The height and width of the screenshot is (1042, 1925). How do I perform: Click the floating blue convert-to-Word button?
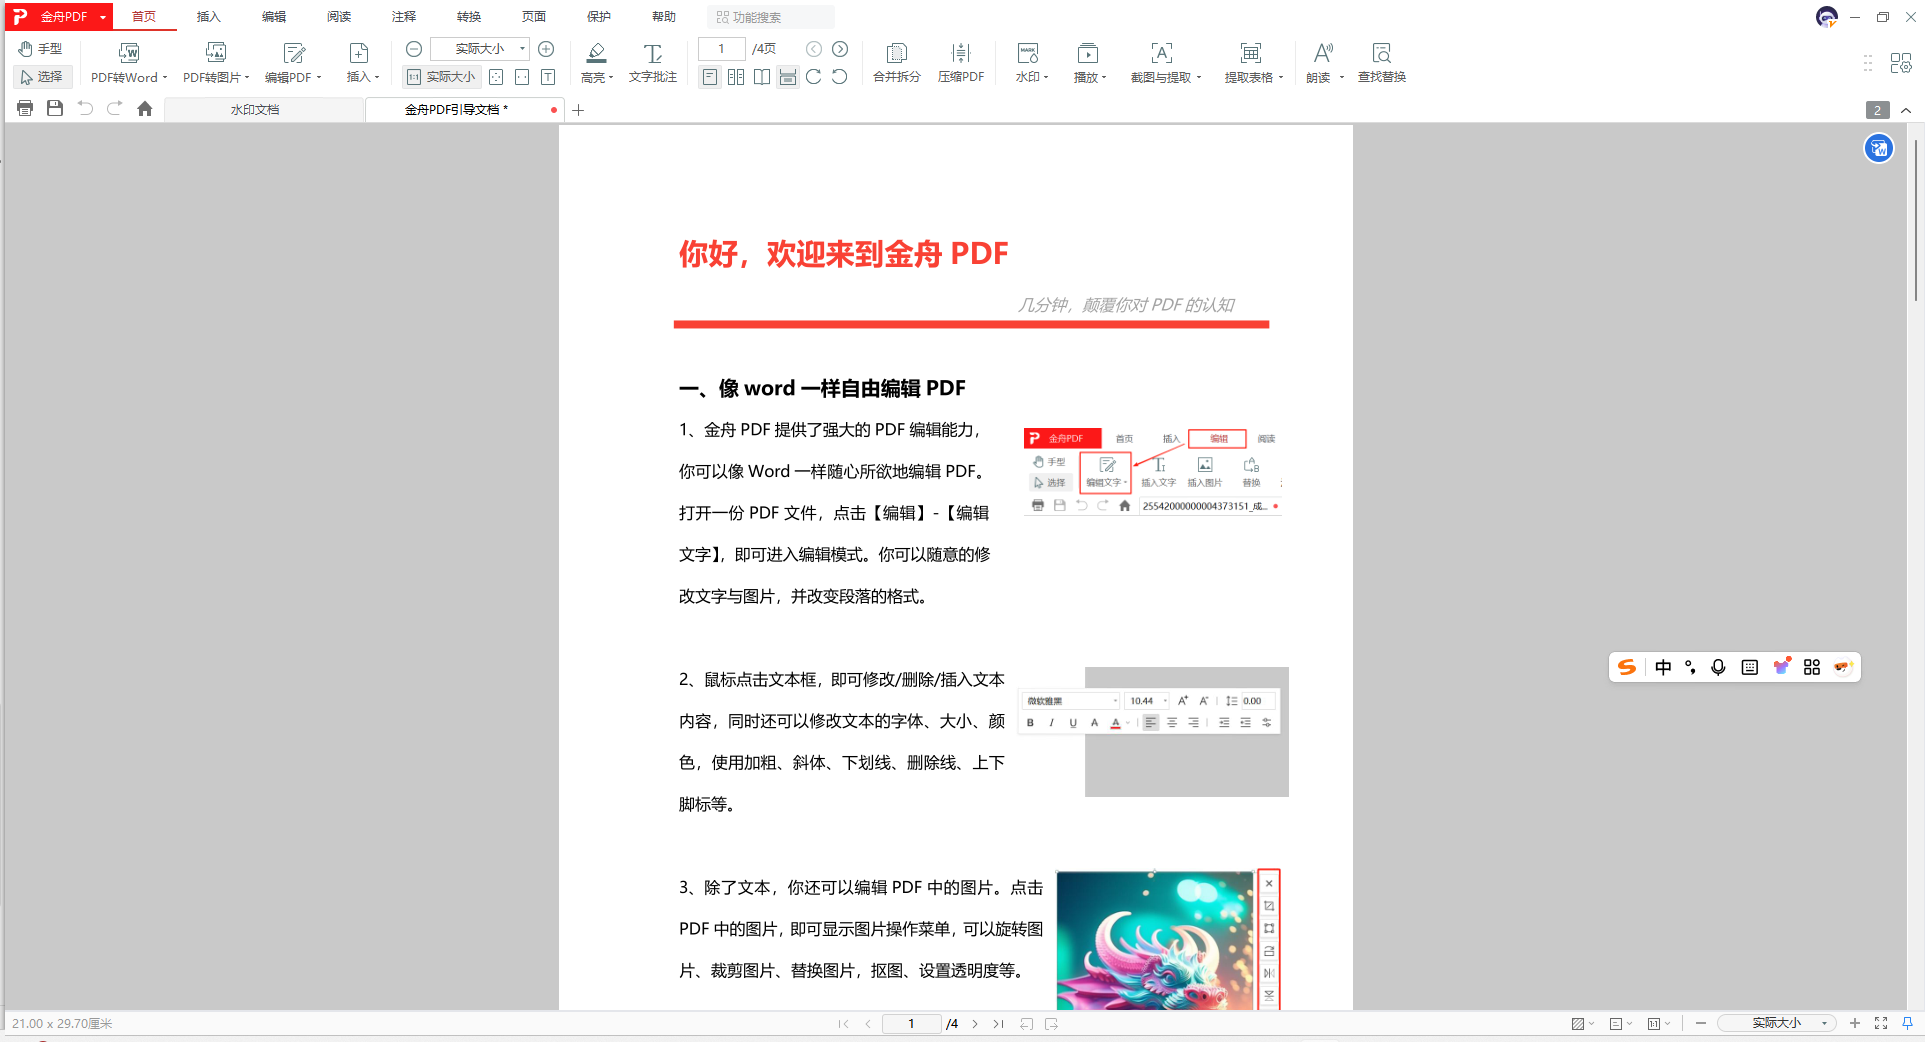pyautogui.click(x=1879, y=149)
